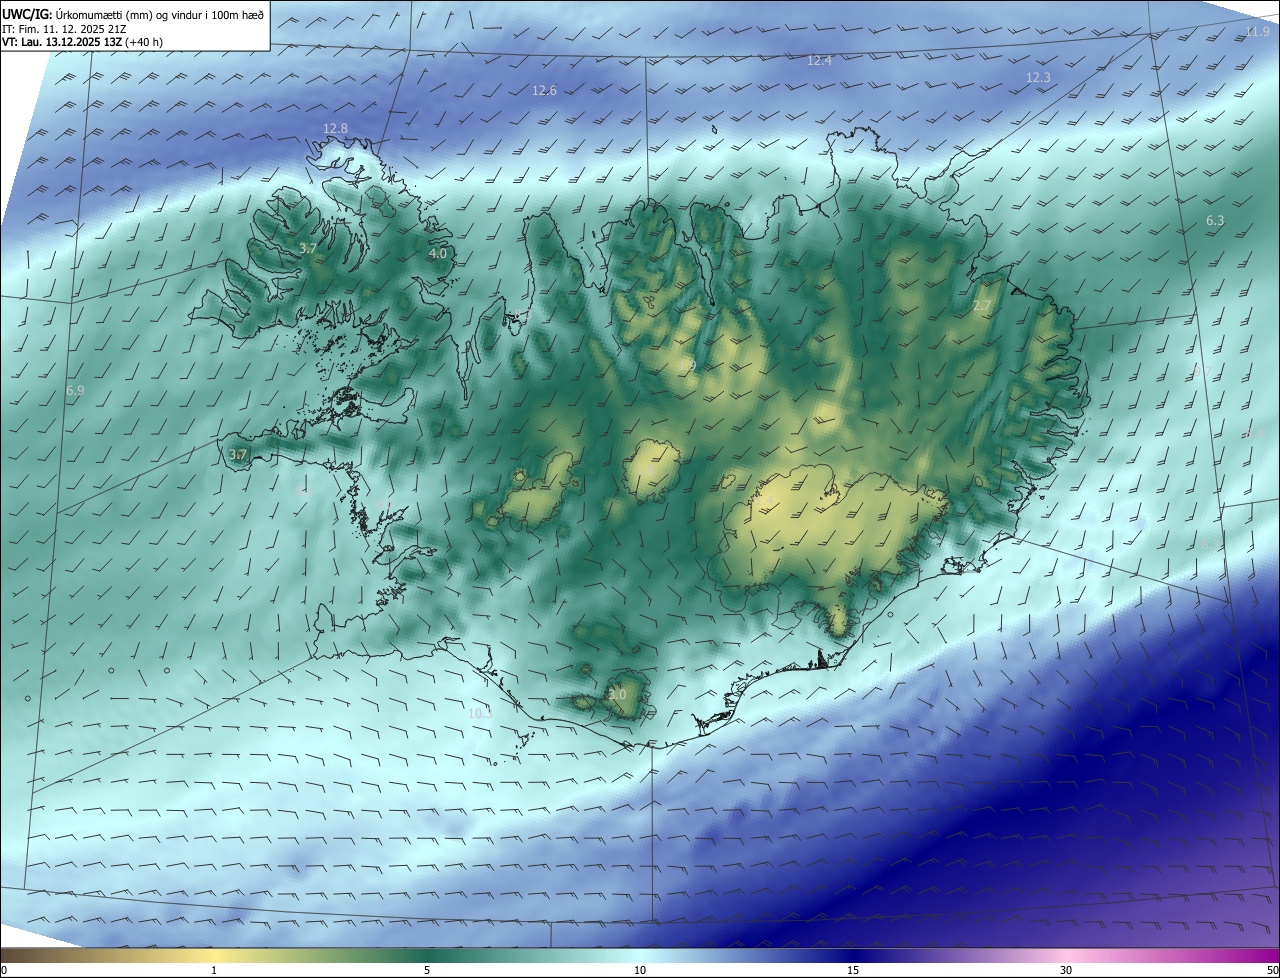Select the IT: Fim. 11. 12. 2025 21Z line
1280x978 pixels.
click(62, 29)
